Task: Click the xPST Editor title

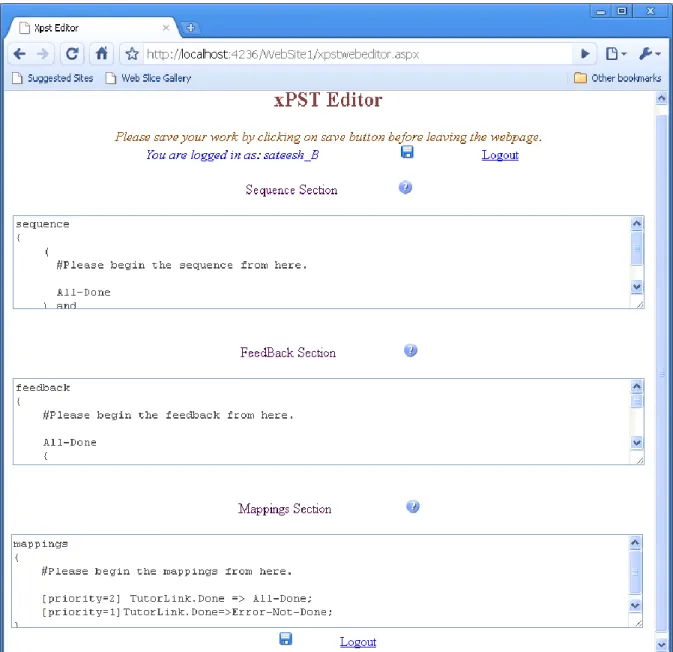Action: 328,100
